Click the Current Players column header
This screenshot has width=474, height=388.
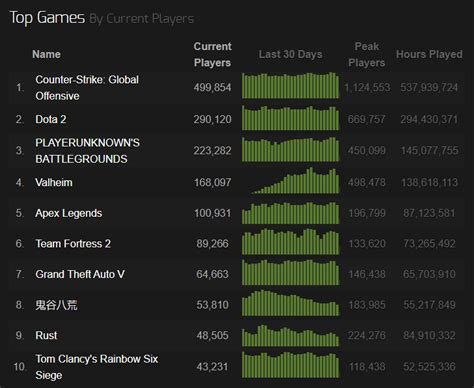(x=212, y=54)
